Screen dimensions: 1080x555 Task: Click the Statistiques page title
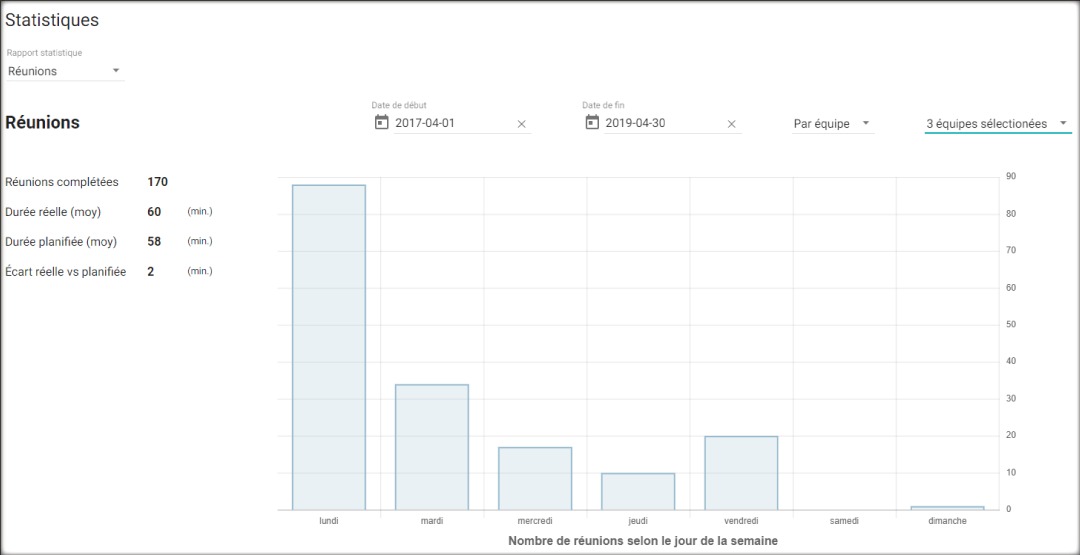tap(52, 20)
